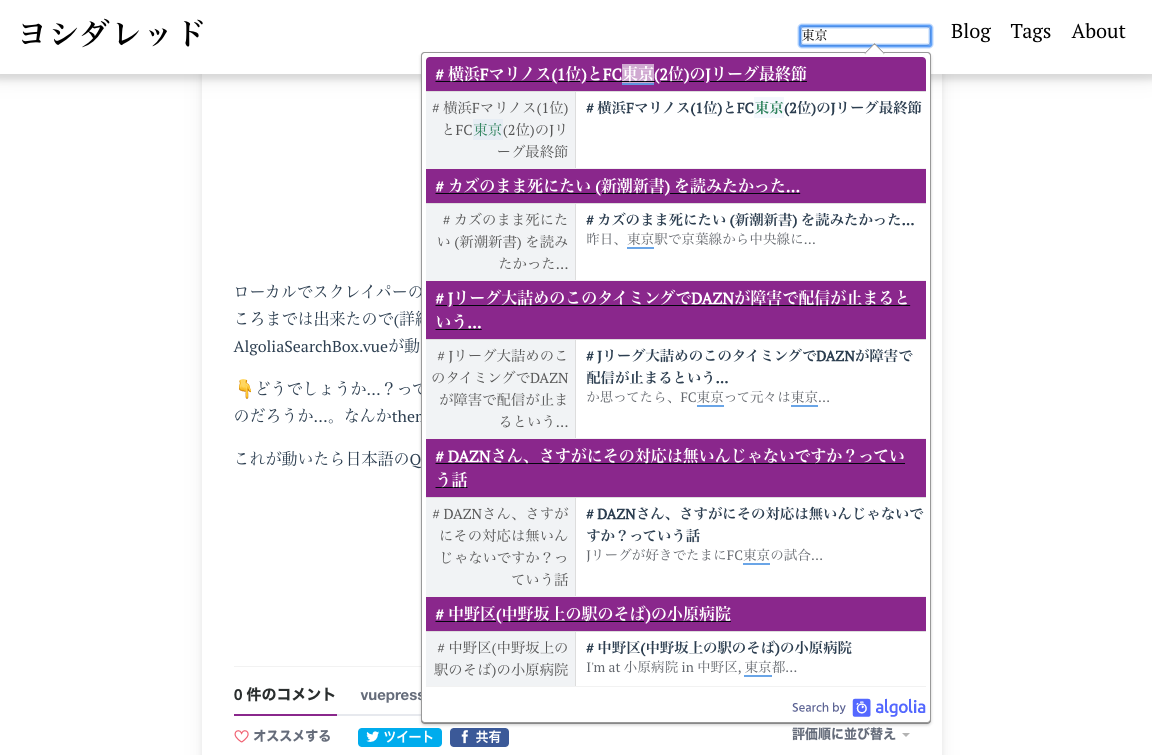This screenshot has width=1152, height=755.
Task: Click the bold 中野区(中野坂上の駅のそば) title on right
Action: tap(719, 648)
